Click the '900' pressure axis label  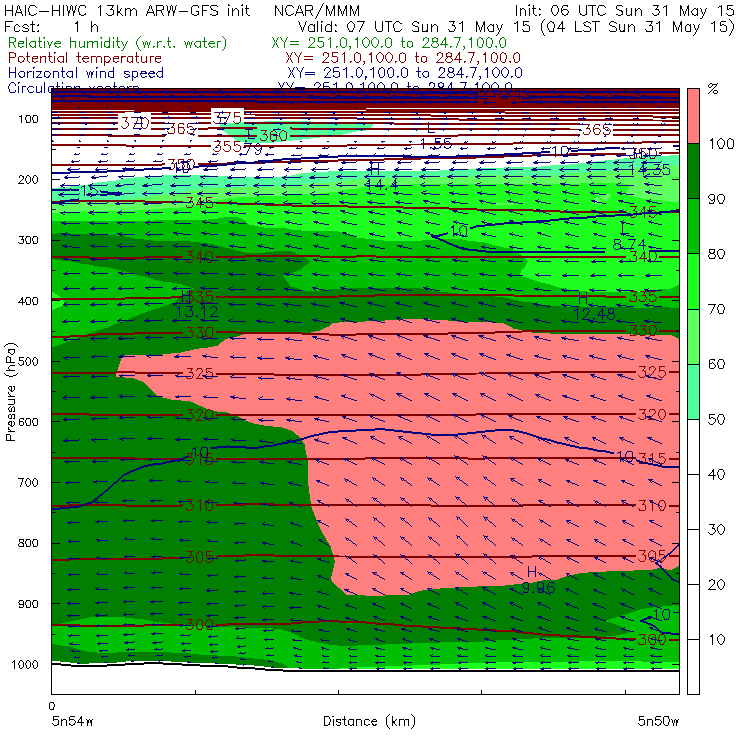pos(28,604)
